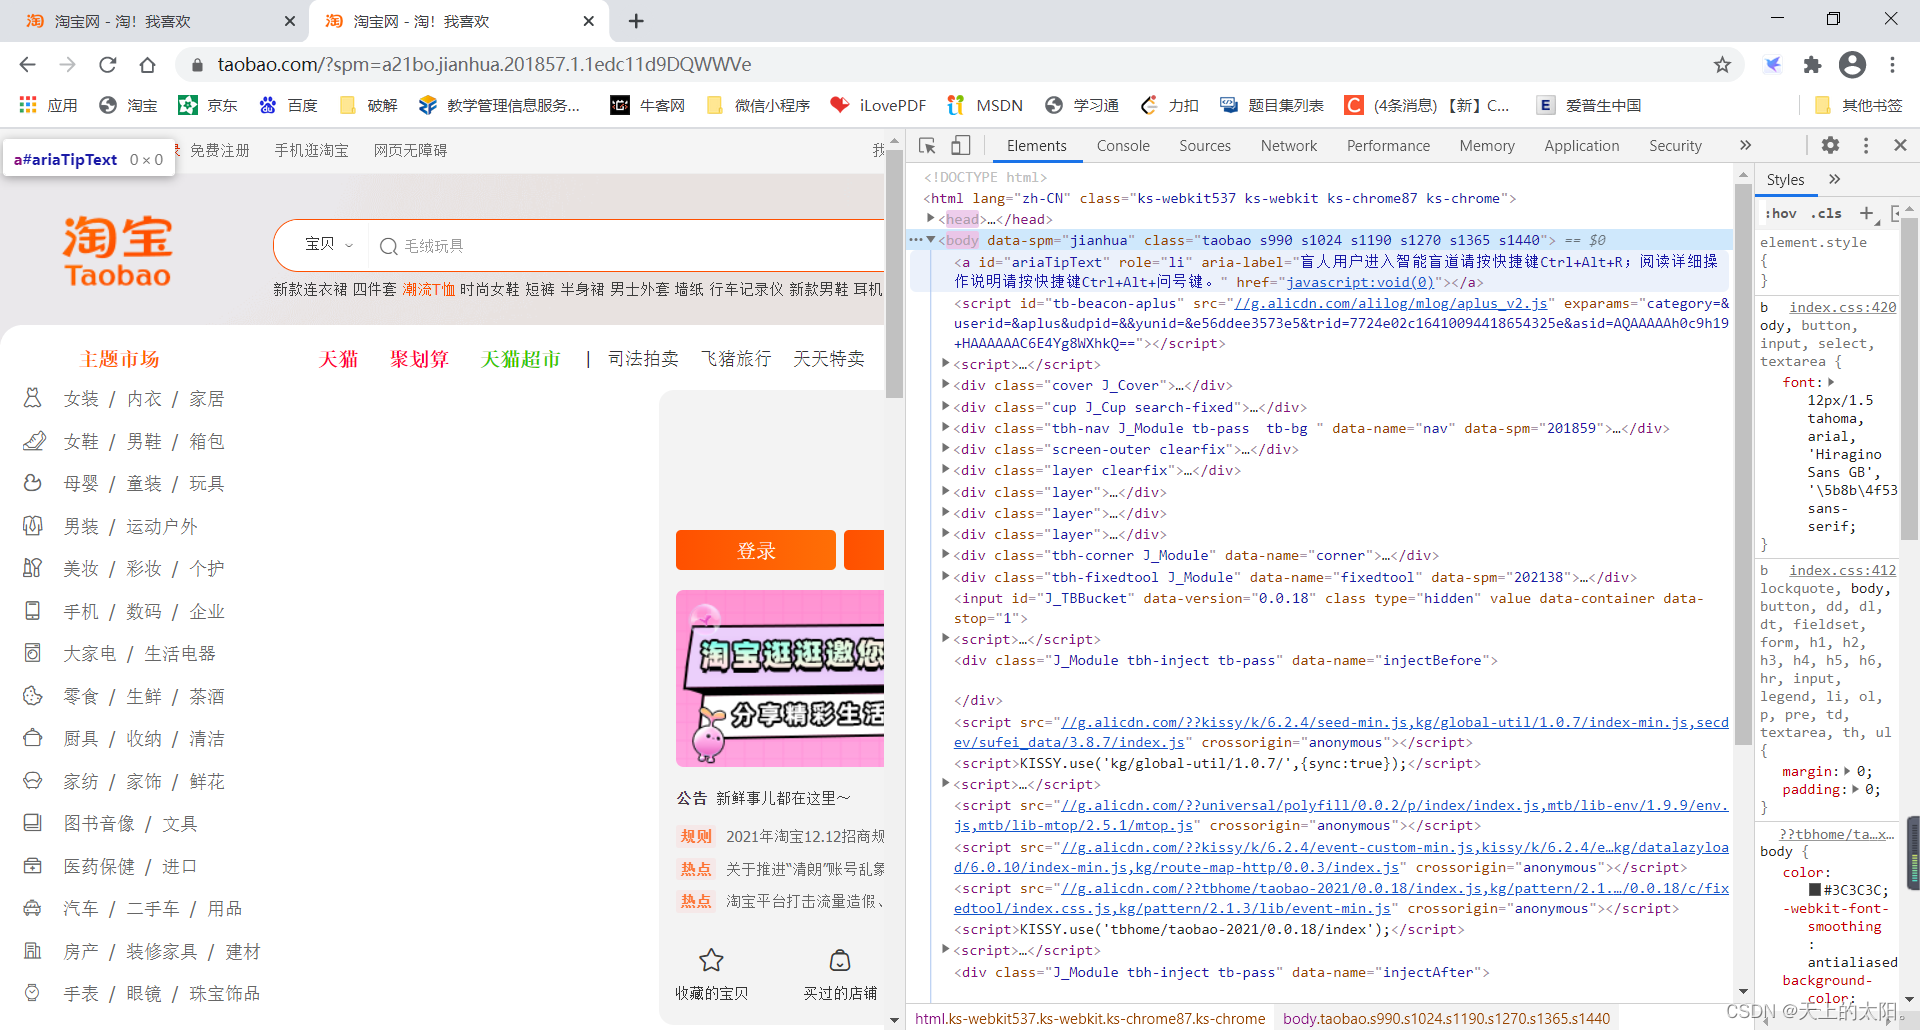Reload the Taobao page
1920x1030 pixels.
107,64
